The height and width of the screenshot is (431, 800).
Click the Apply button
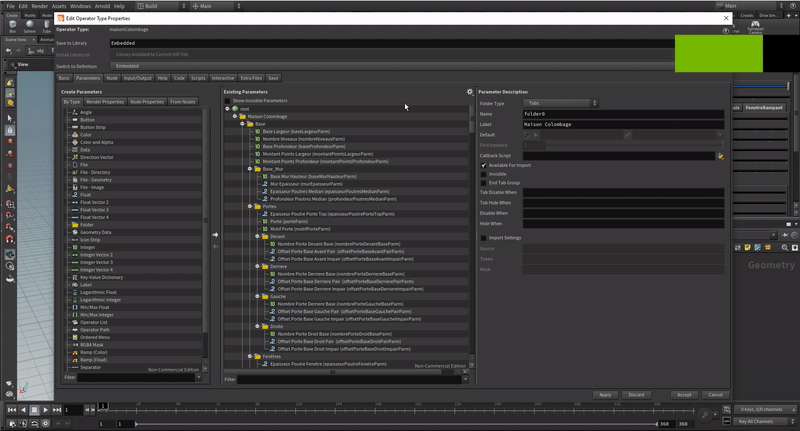tap(605, 395)
